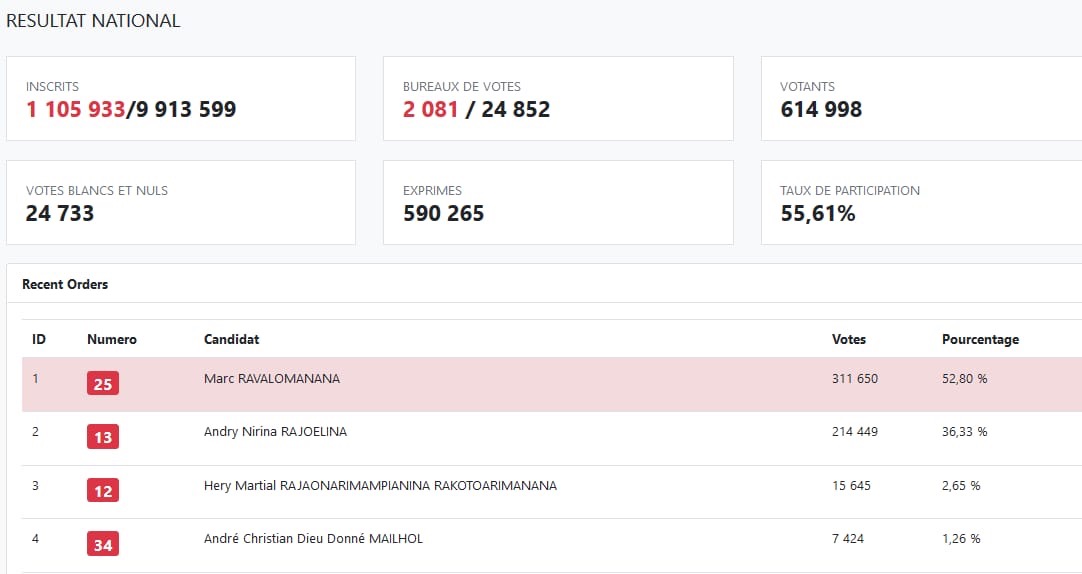Viewport: 1082px width, 574px height.
Task: Open the BUREAUX DE VOTES statistics card
Action: (558, 99)
